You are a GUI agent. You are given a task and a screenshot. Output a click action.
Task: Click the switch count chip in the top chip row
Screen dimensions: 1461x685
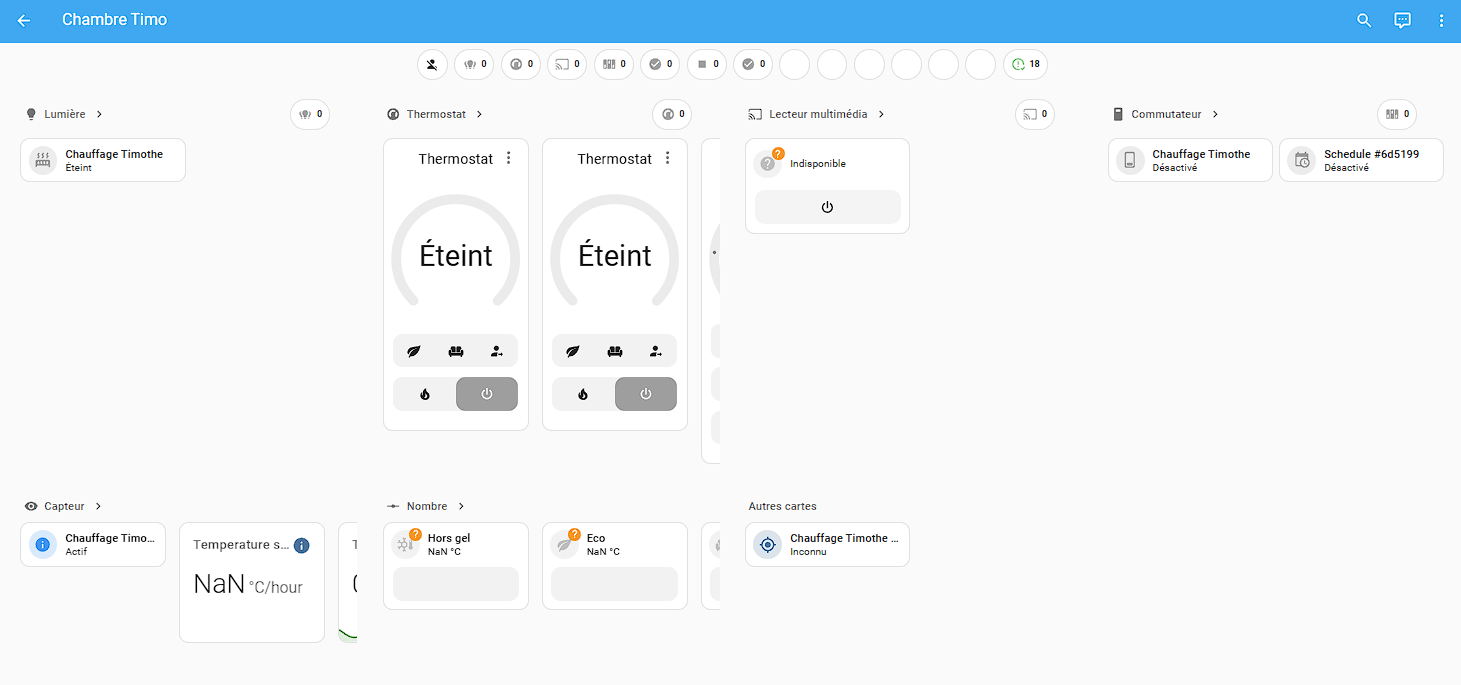[x=614, y=64]
